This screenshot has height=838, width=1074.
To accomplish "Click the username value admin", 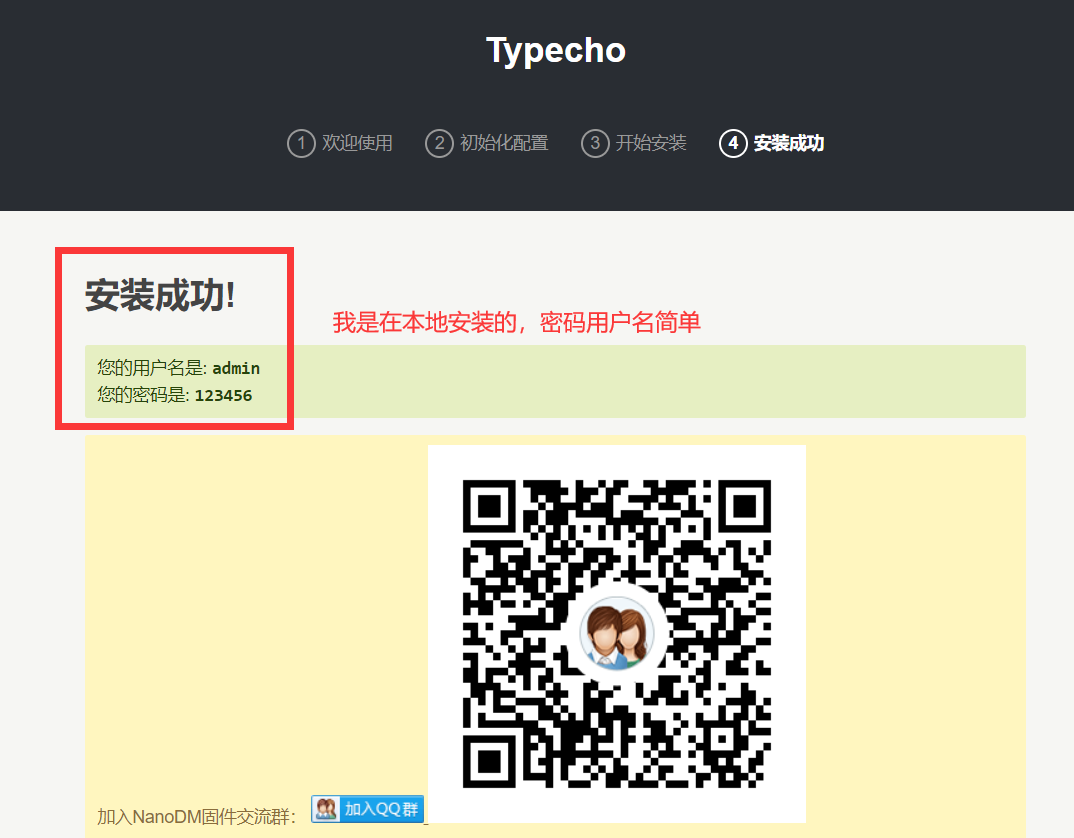I will (x=236, y=369).
